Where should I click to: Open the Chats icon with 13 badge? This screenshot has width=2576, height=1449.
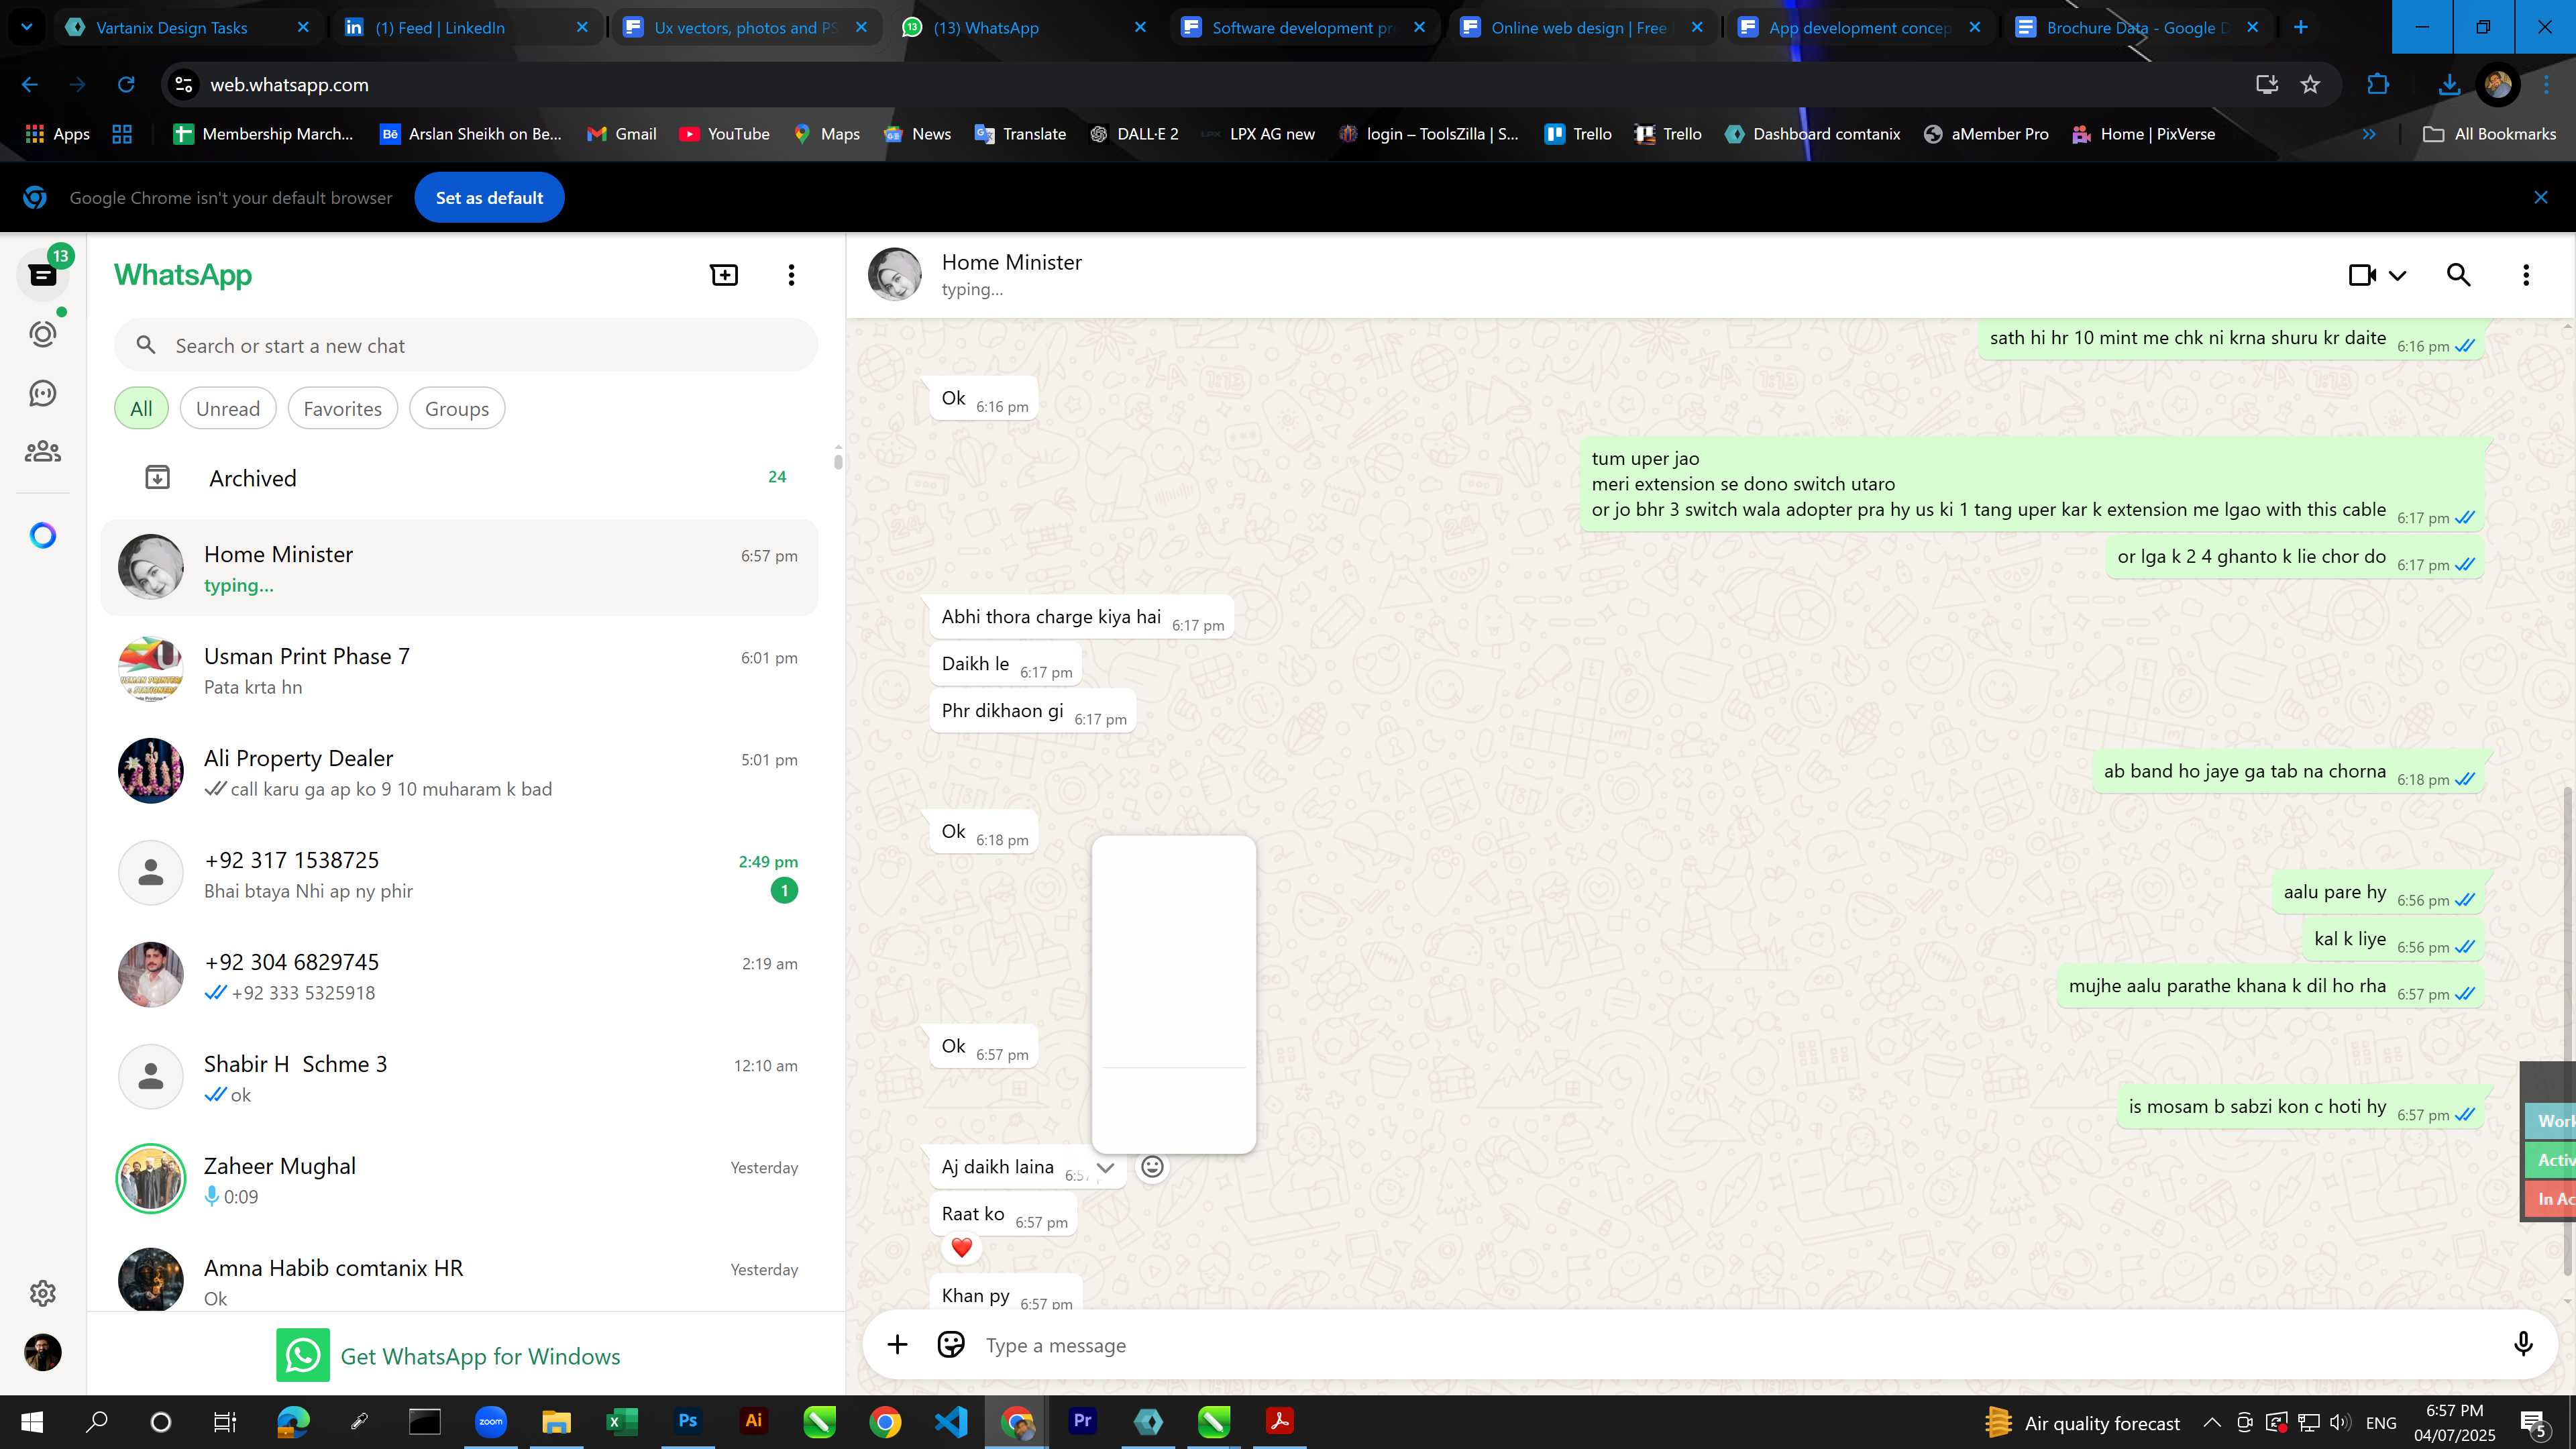[43, 275]
